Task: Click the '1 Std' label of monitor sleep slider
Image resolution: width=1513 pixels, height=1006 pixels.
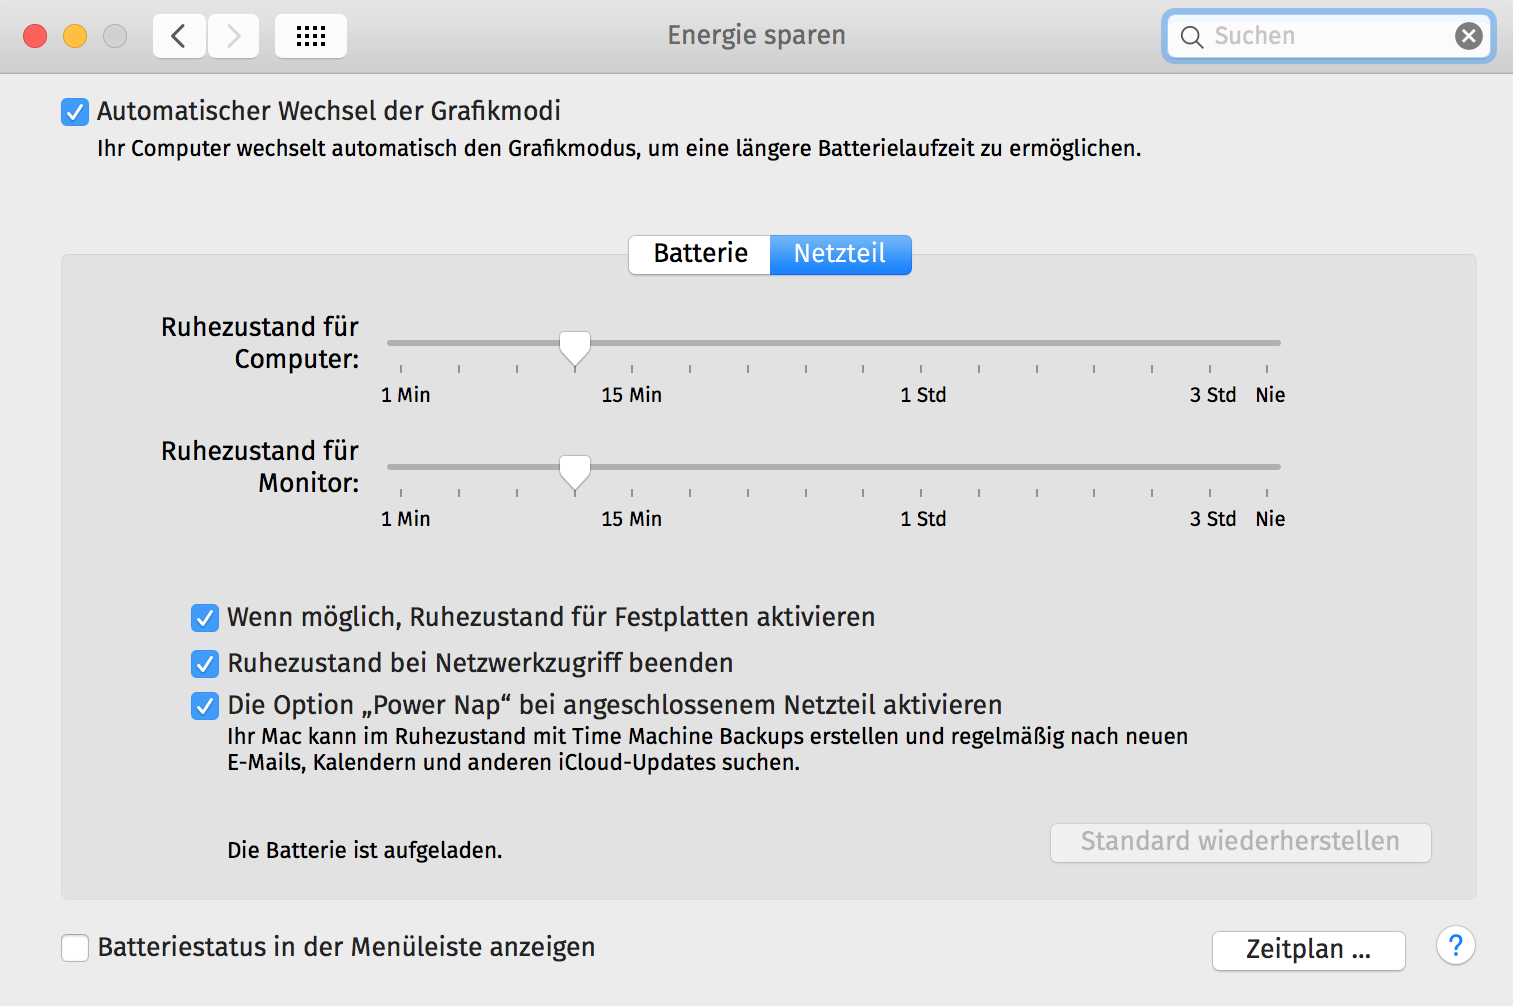Action: [923, 519]
